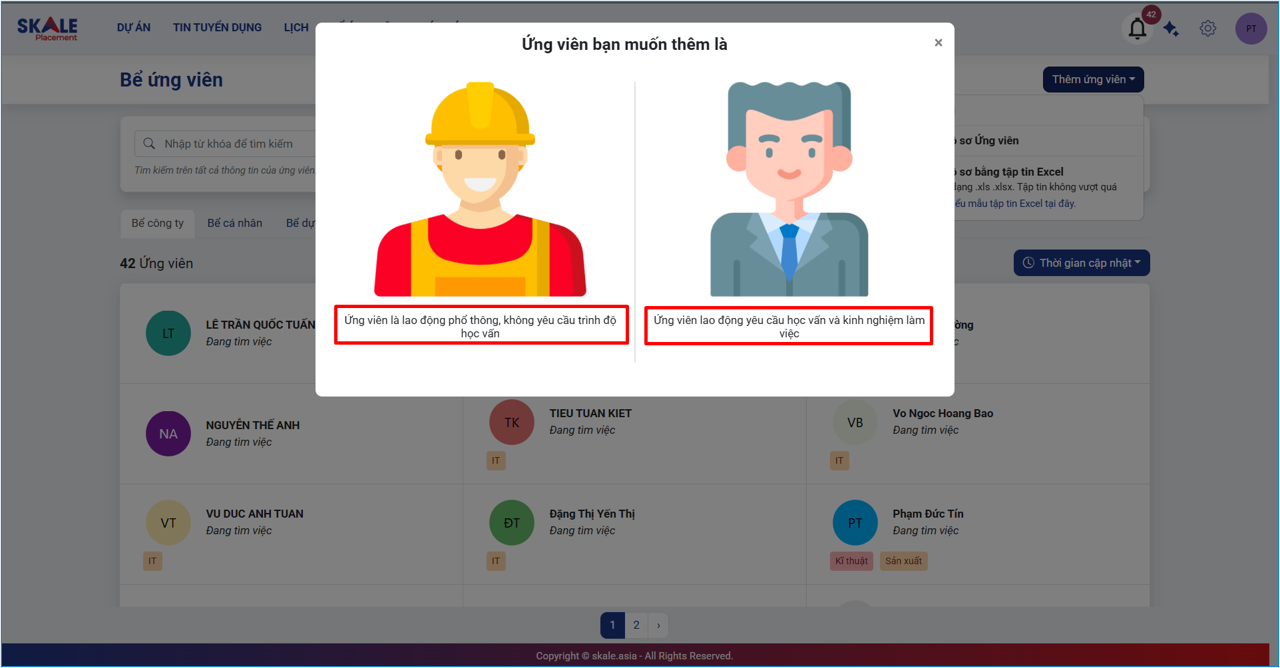
Task: Click the sparkle AI icon in header
Action: point(1171,30)
